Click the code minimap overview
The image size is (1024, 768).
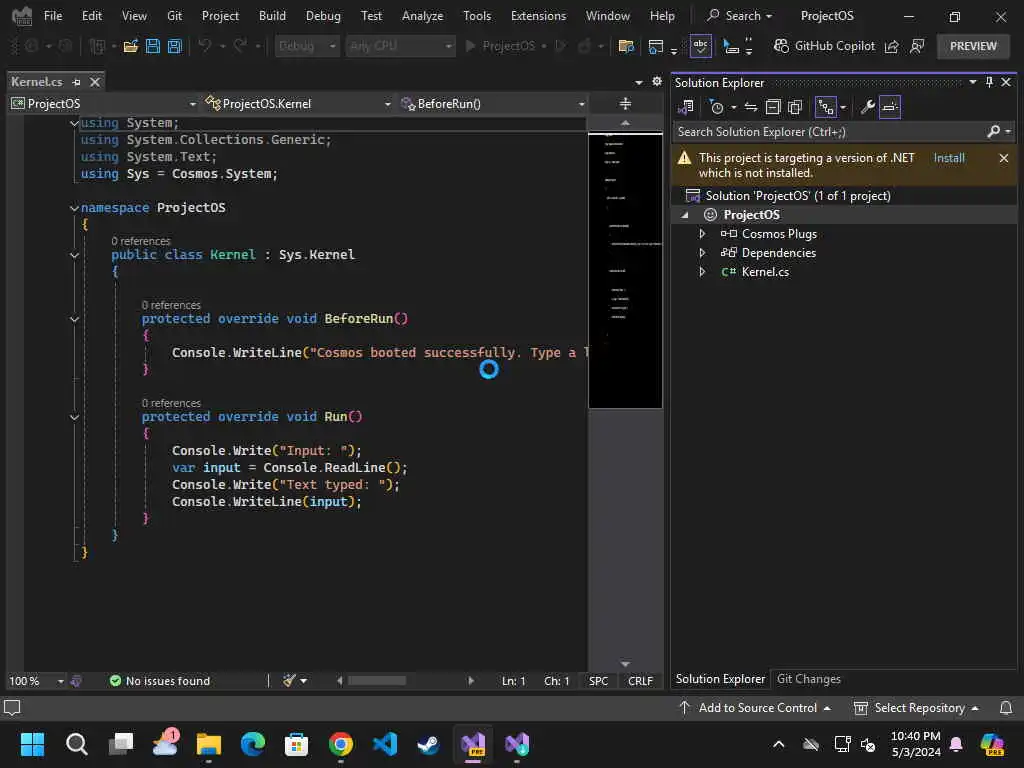625,270
